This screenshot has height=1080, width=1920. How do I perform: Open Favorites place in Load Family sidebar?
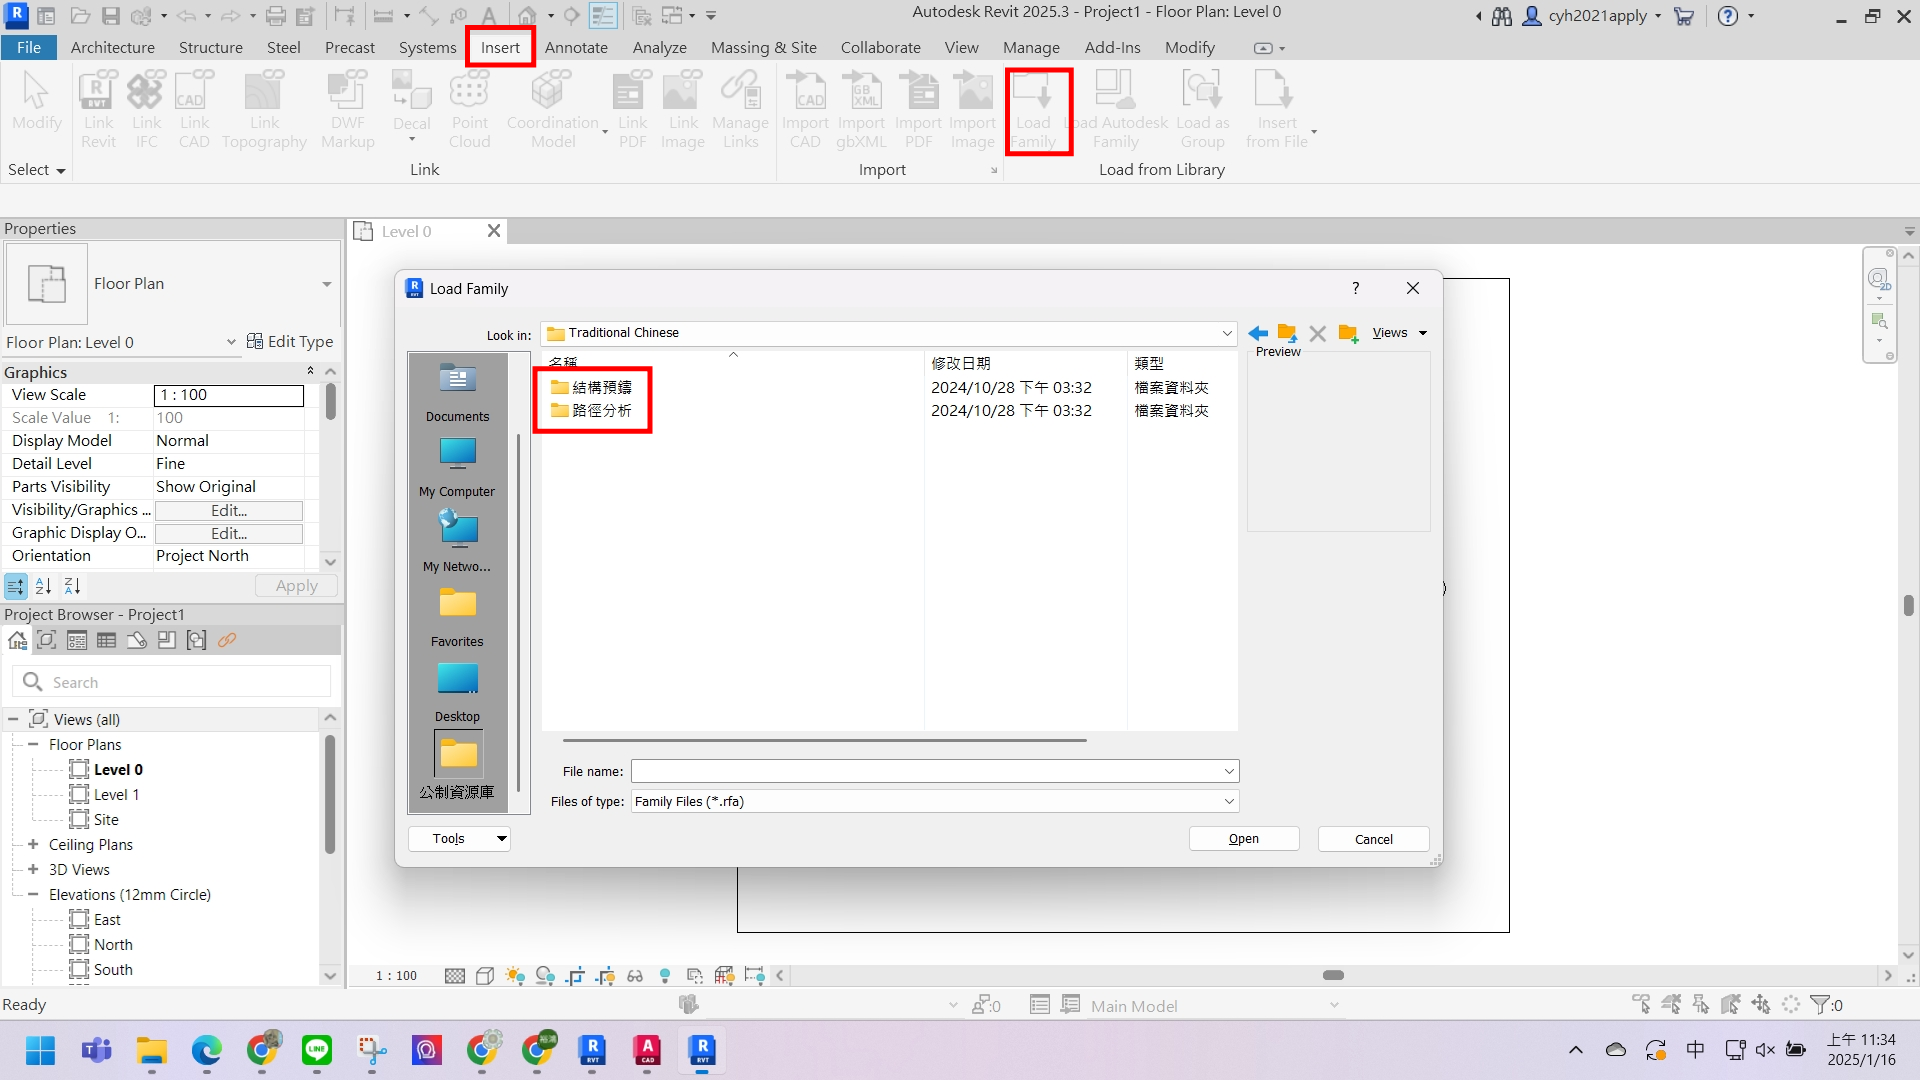[x=457, y=617]
